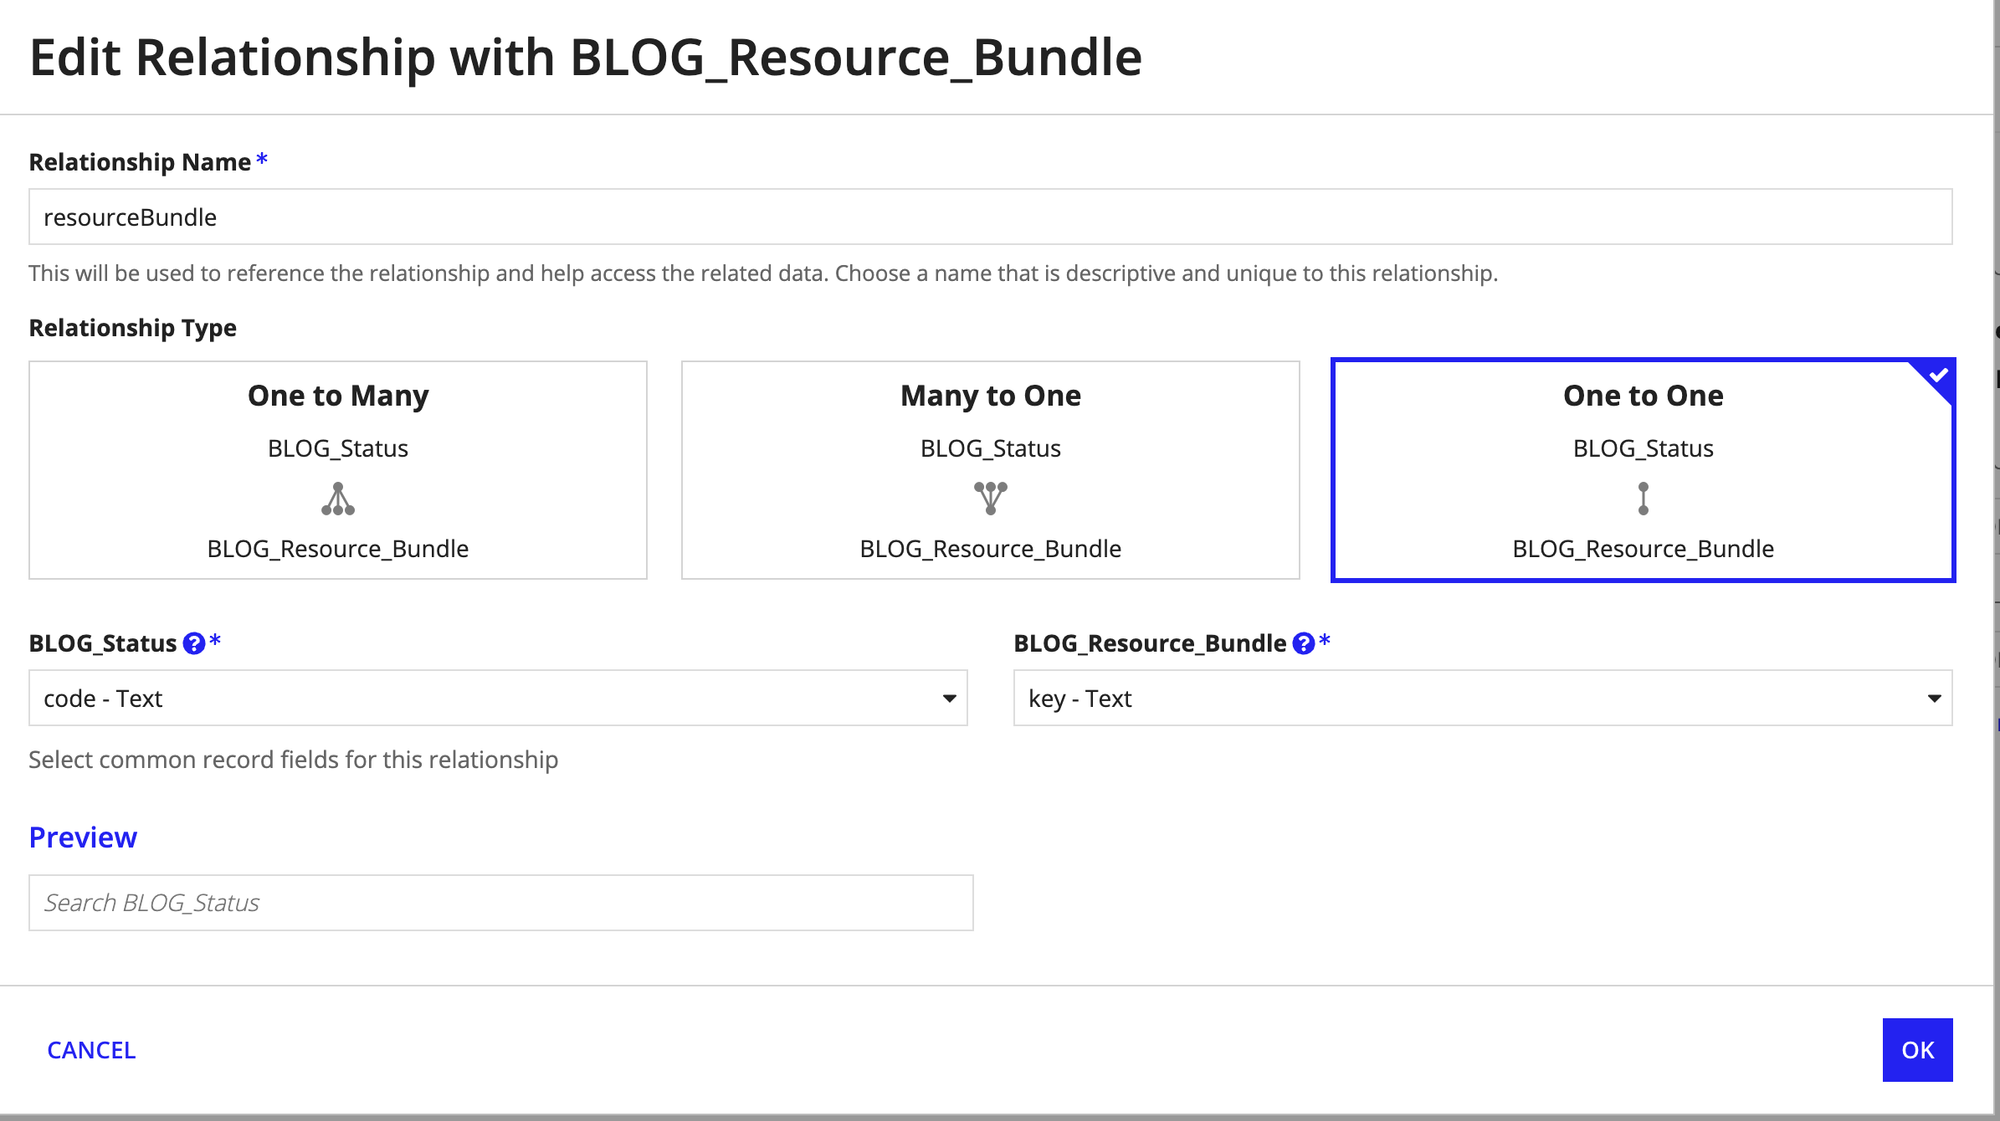Screen dimensions: 2000x1121
Task: Click the checkmark on the One to One card
Action: 1938,376
